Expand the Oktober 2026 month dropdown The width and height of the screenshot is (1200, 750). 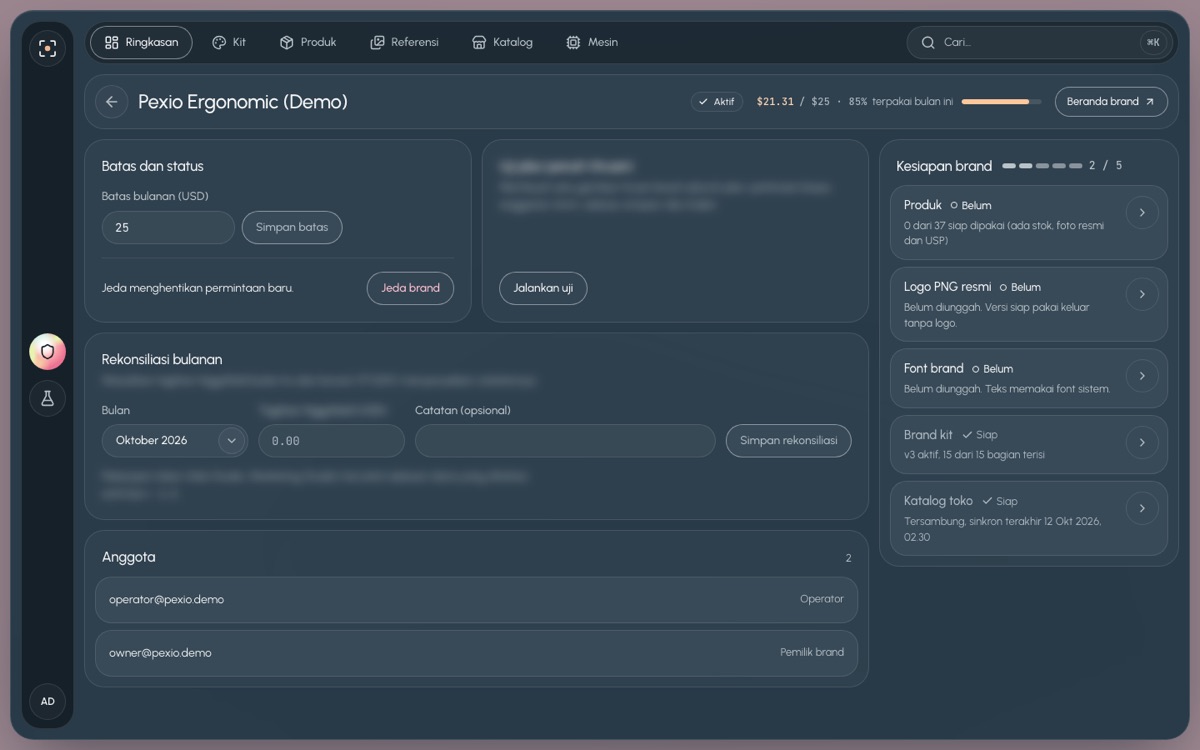point(175,440)
